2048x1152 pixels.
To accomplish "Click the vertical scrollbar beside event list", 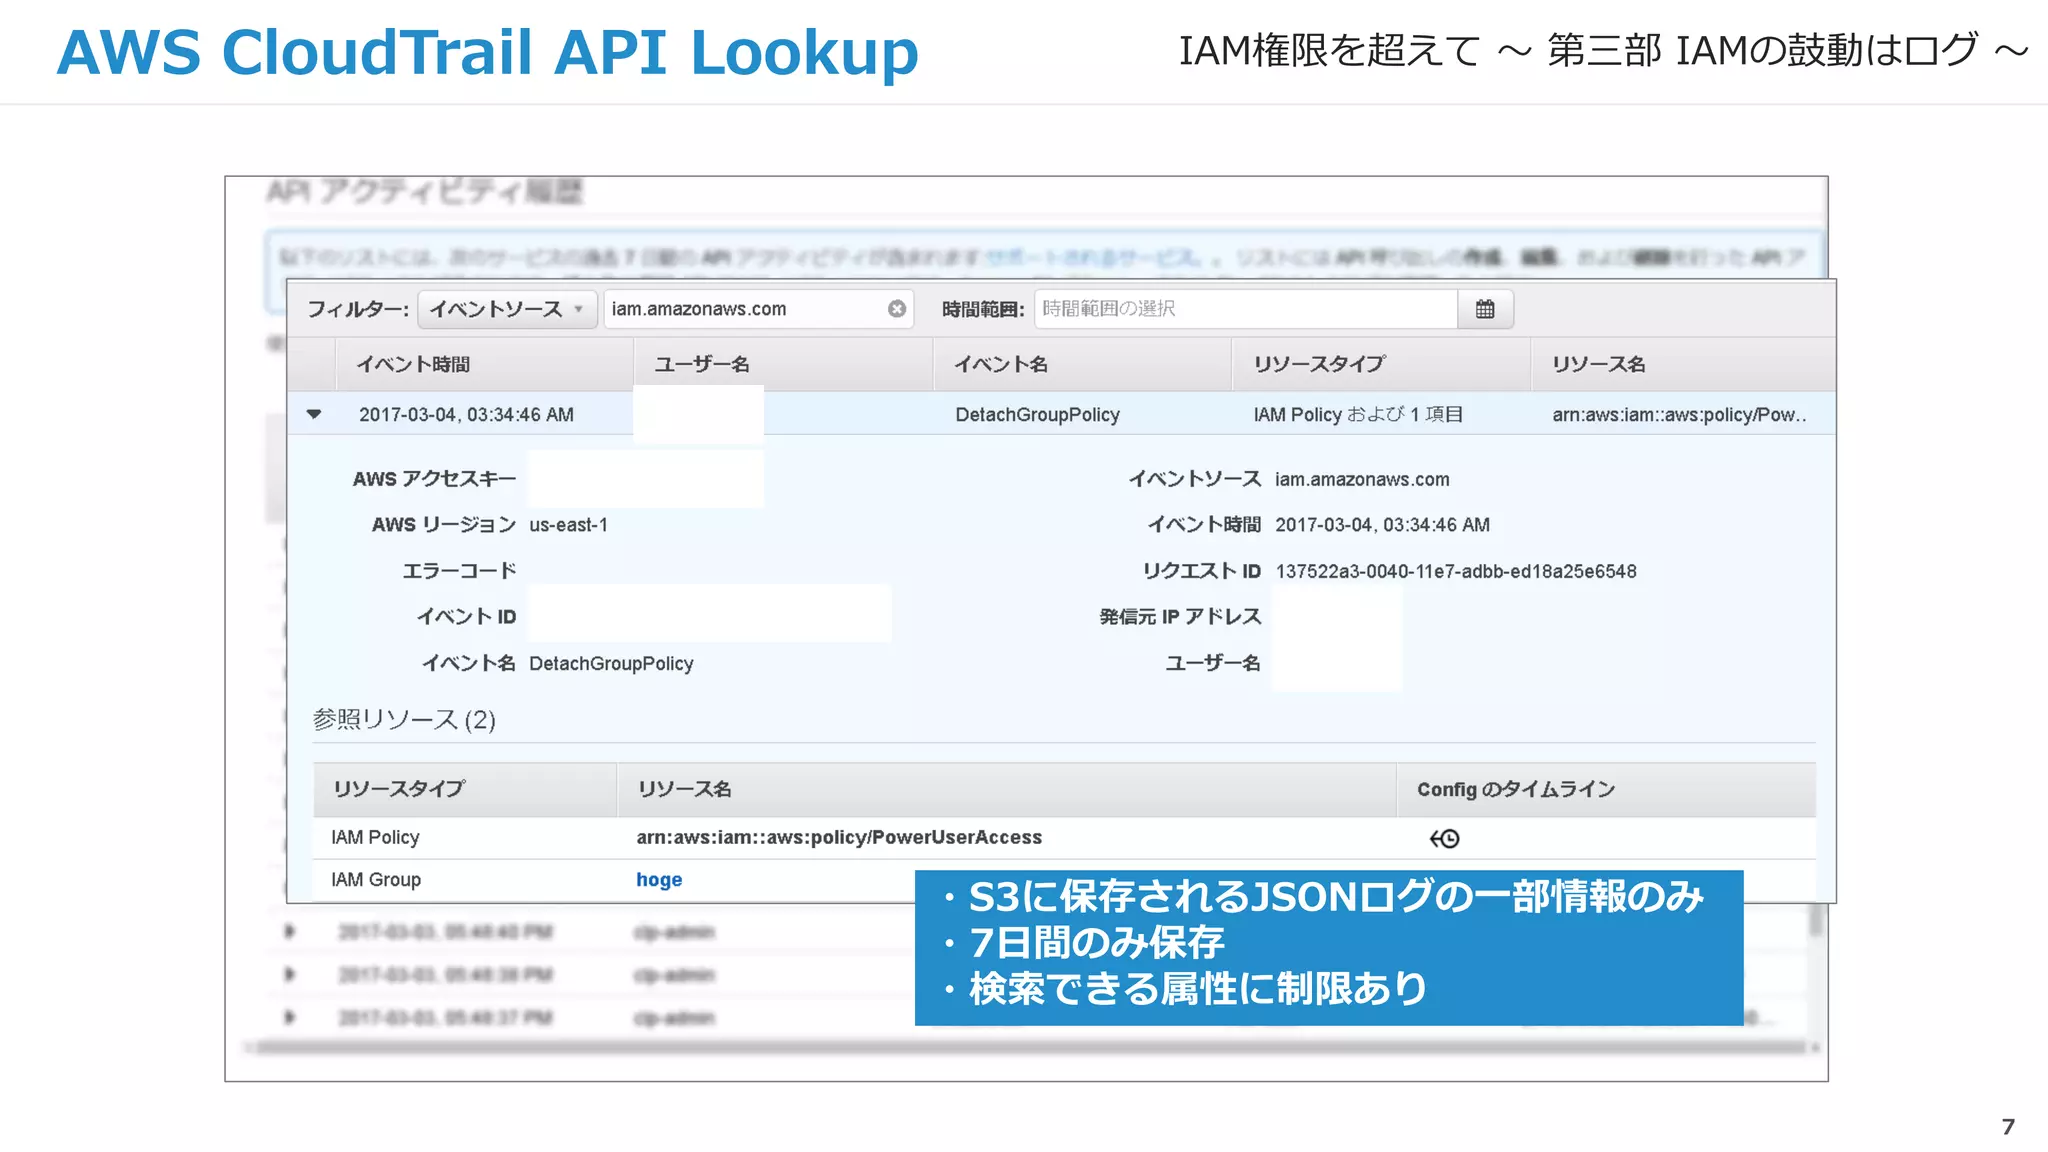I will pyautogui.click(x=1816, y=920).
